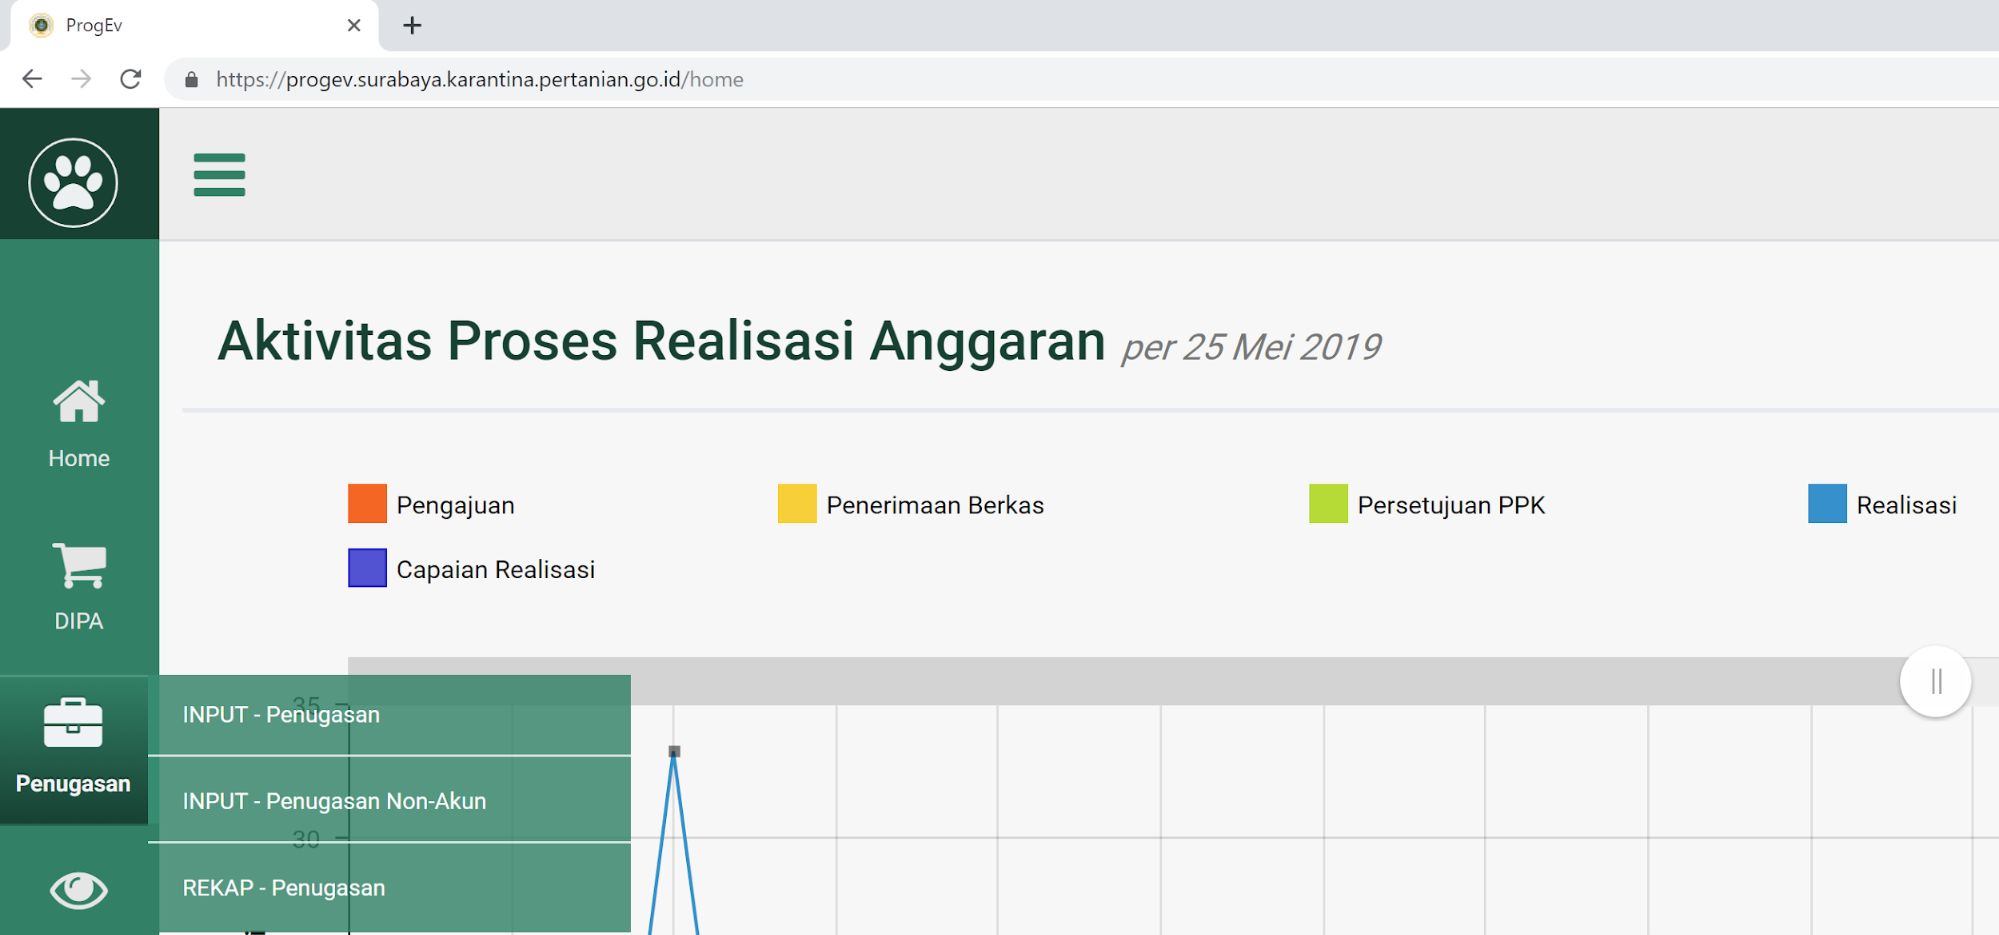1999x935 pixels.
Task: Click the site padlock icon
Action: [192, 80]
